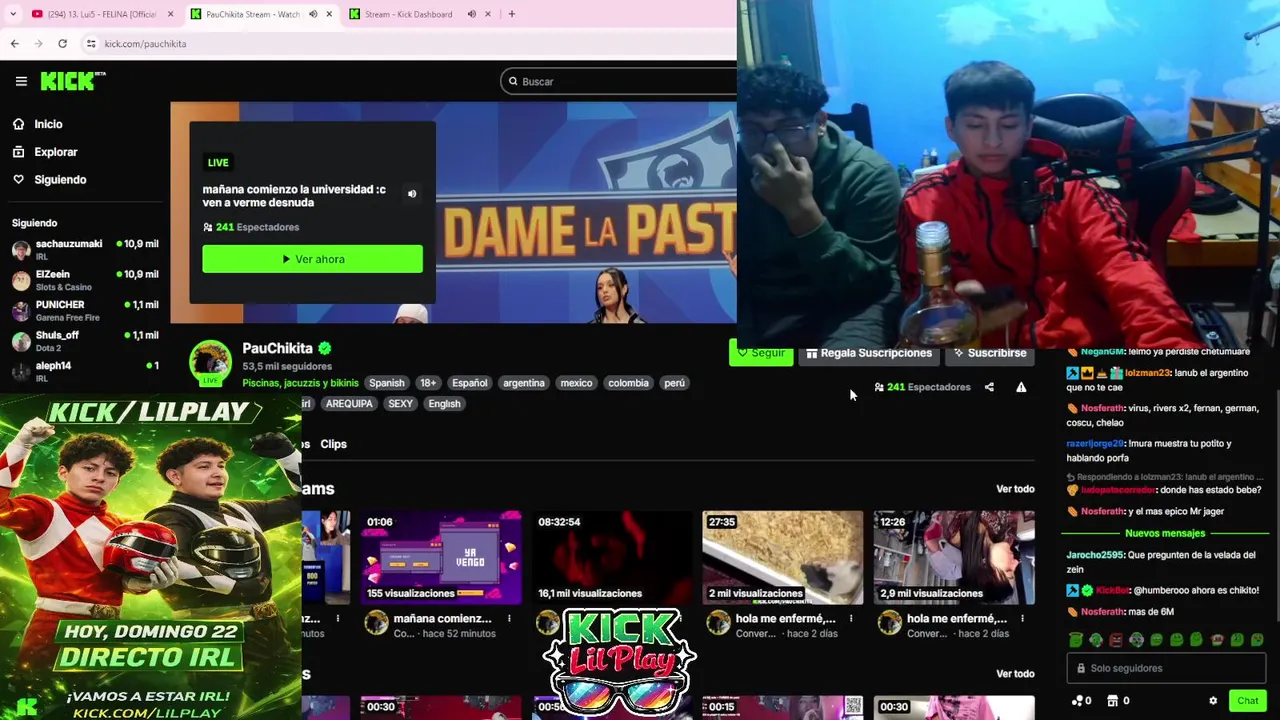This screenshot has width=1280, height=720.
Task: Open Inicio in the sidebar
Action: point(48,124)
